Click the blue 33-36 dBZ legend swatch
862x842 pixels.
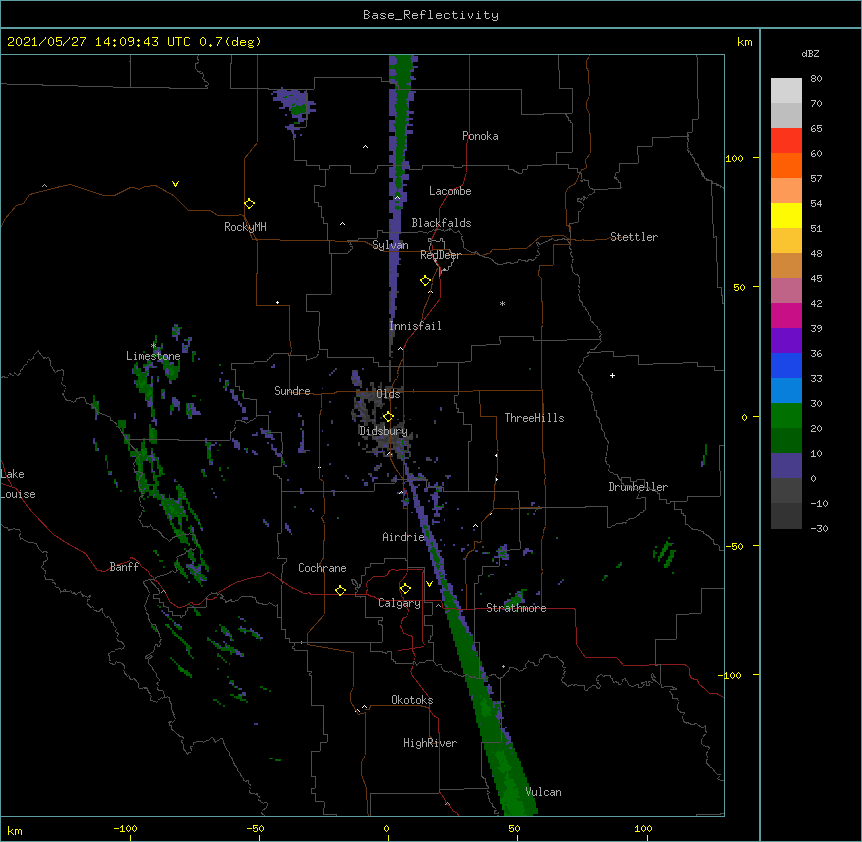(786, 365)
